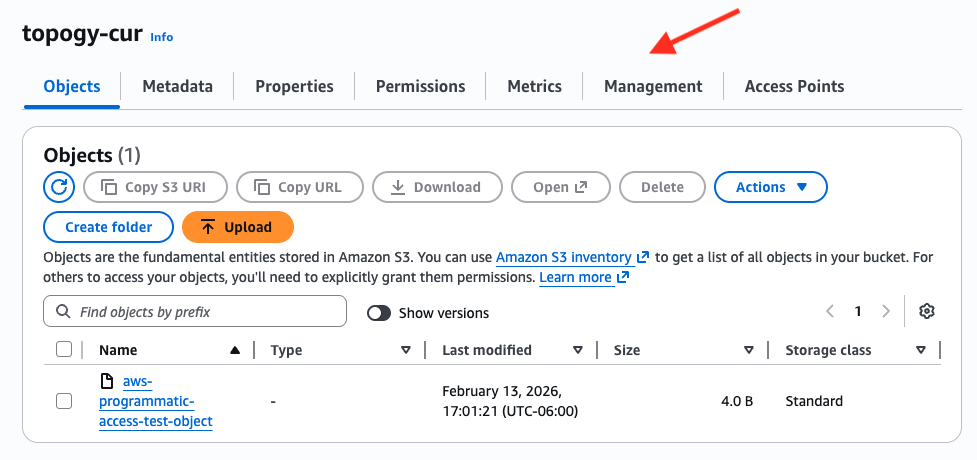Open the Metrics tab

tap(535, 86)
